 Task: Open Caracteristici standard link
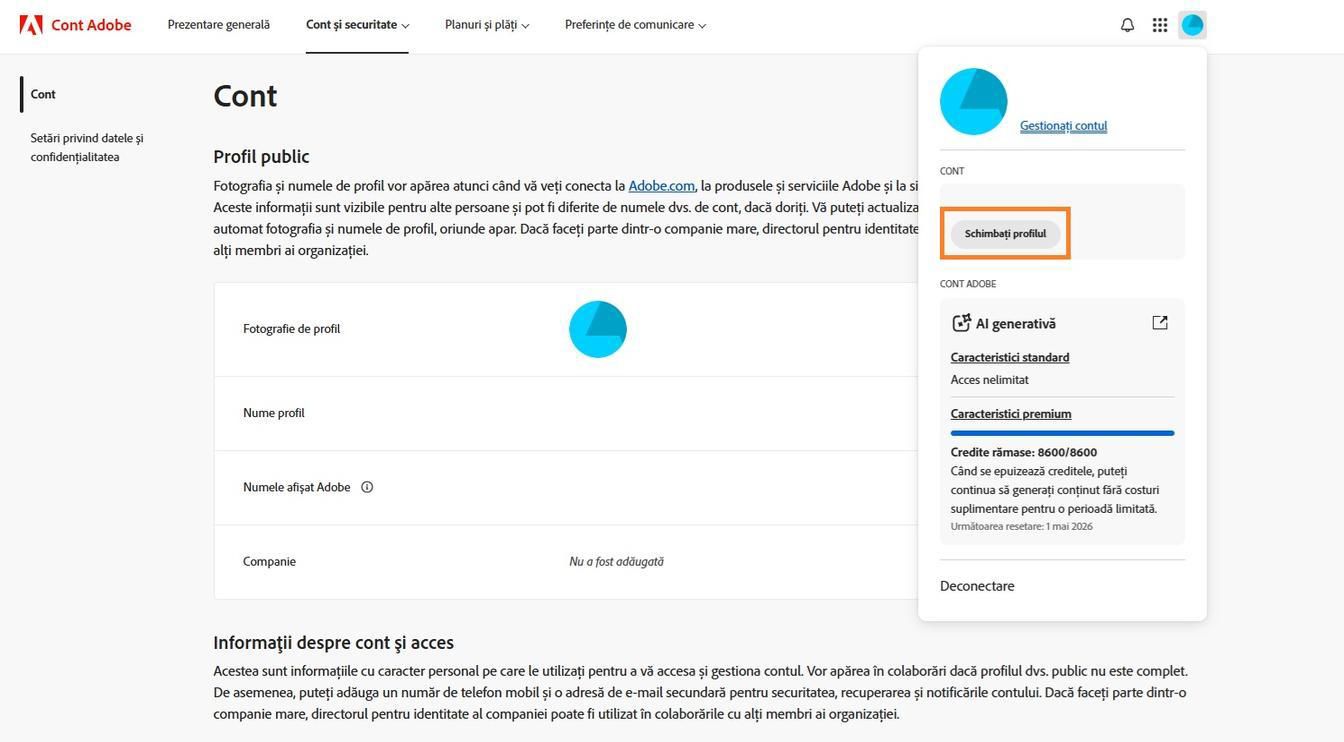point(1010,358)
